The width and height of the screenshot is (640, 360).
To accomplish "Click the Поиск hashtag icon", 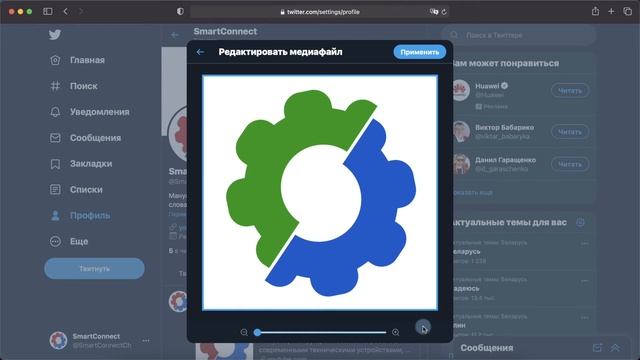I will pyautogui.click(x=55, y=86).
